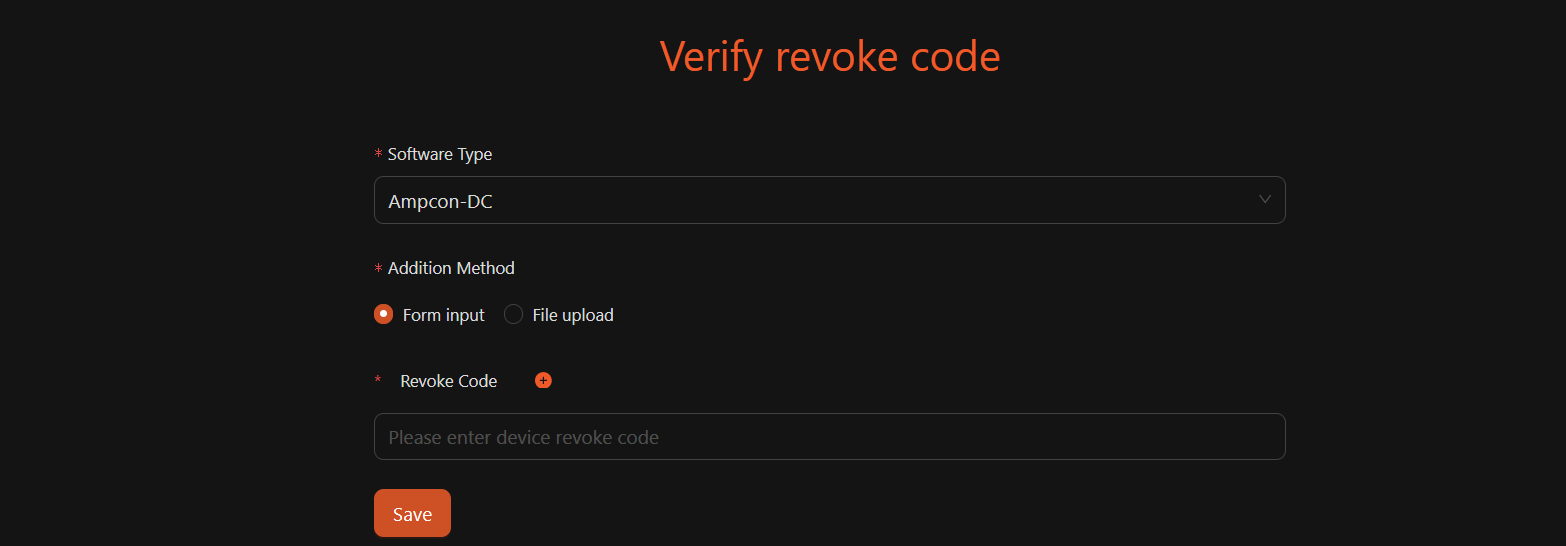1566x546 pixels.
Task: Select the Form input radio button
Action: click(x=383, y=314)
